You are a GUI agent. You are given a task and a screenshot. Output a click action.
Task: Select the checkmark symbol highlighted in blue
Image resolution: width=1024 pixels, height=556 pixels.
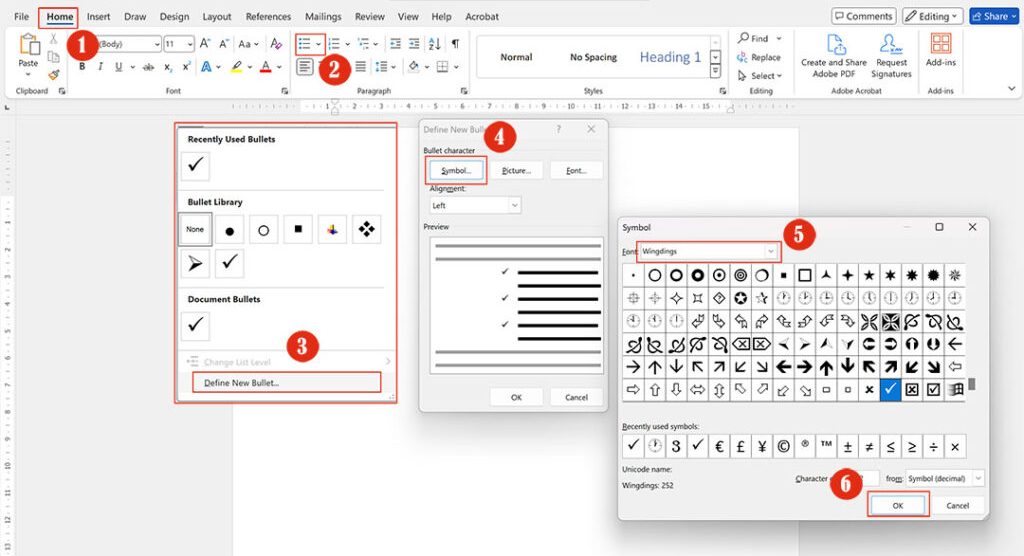point(890,389)
